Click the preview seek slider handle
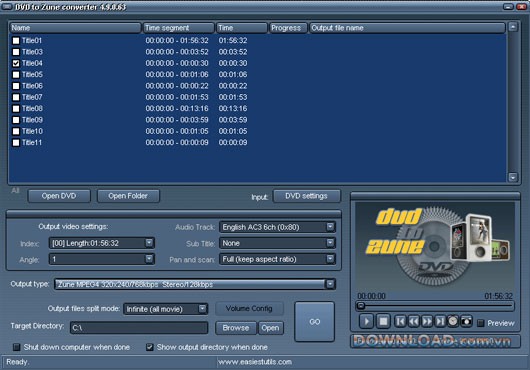The width and height of the screenshot is (530, 370). [361, 306]
